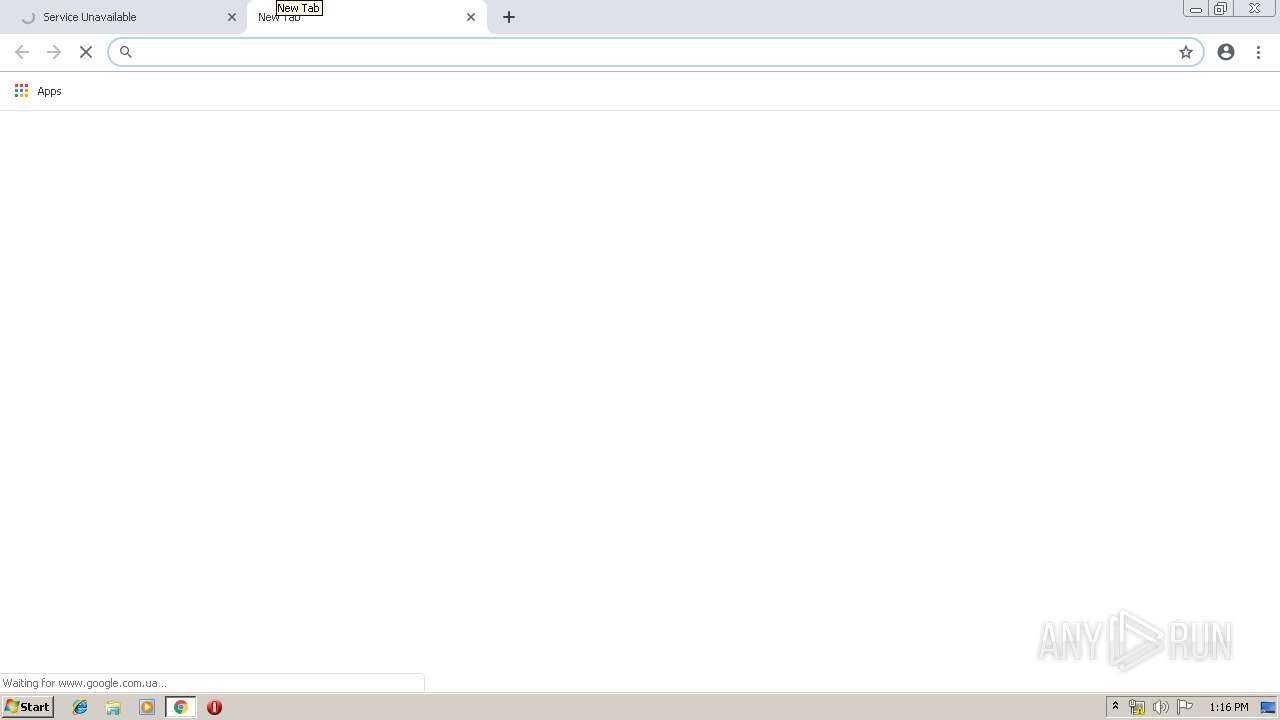
Task: Close the New Tab tab
Action: [x=471, y=17]
